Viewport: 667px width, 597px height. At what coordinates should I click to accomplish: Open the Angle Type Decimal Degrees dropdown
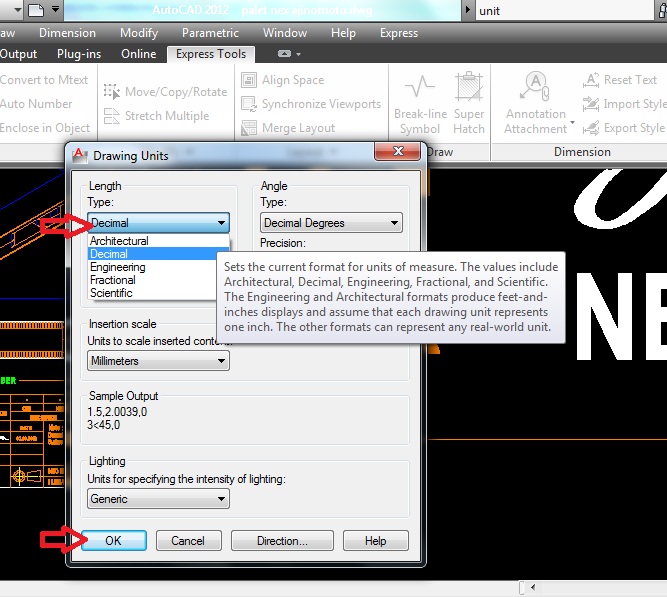(331, 223)
